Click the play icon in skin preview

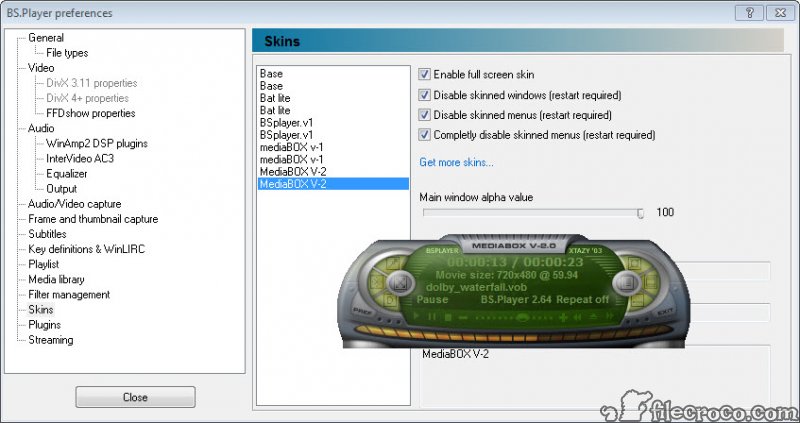coord(417,317)
